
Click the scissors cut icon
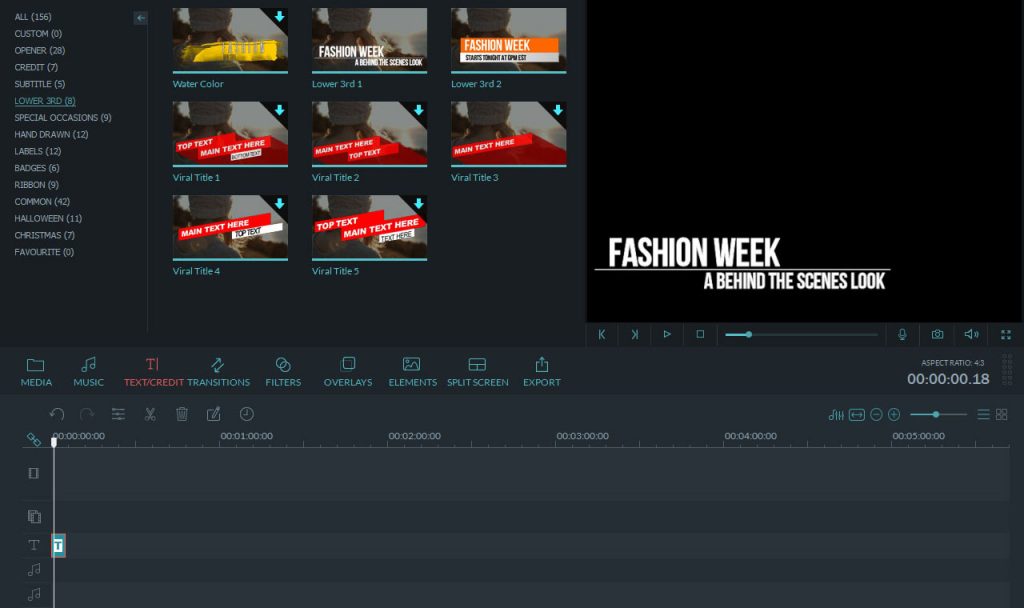click(x=150, y=414)
